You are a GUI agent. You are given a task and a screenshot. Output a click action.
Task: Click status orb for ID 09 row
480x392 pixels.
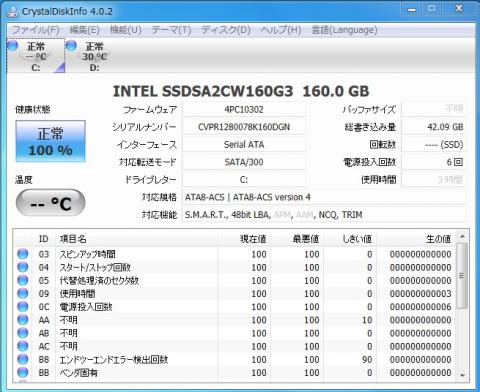tap(23, 293)
